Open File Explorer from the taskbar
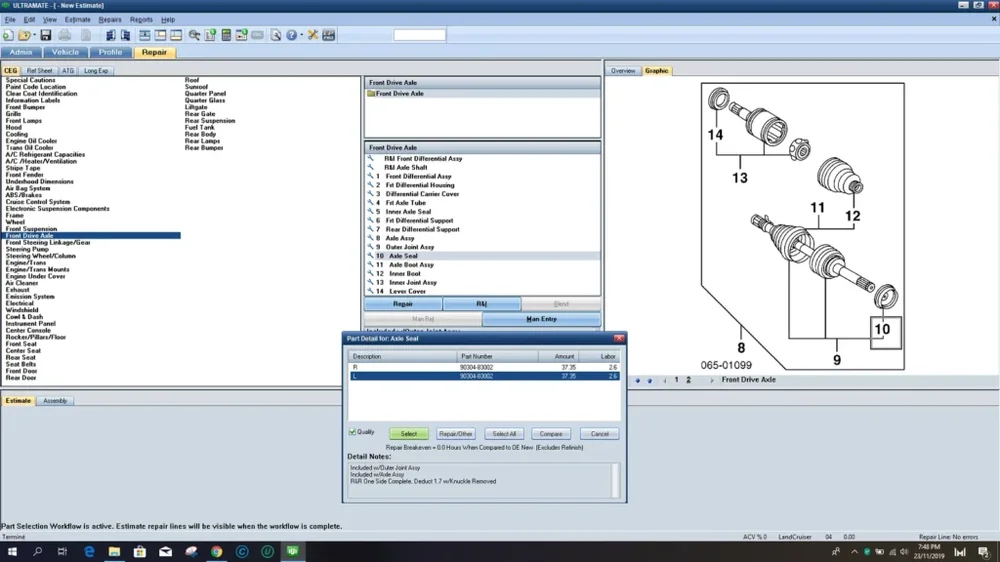 point(114,552)
